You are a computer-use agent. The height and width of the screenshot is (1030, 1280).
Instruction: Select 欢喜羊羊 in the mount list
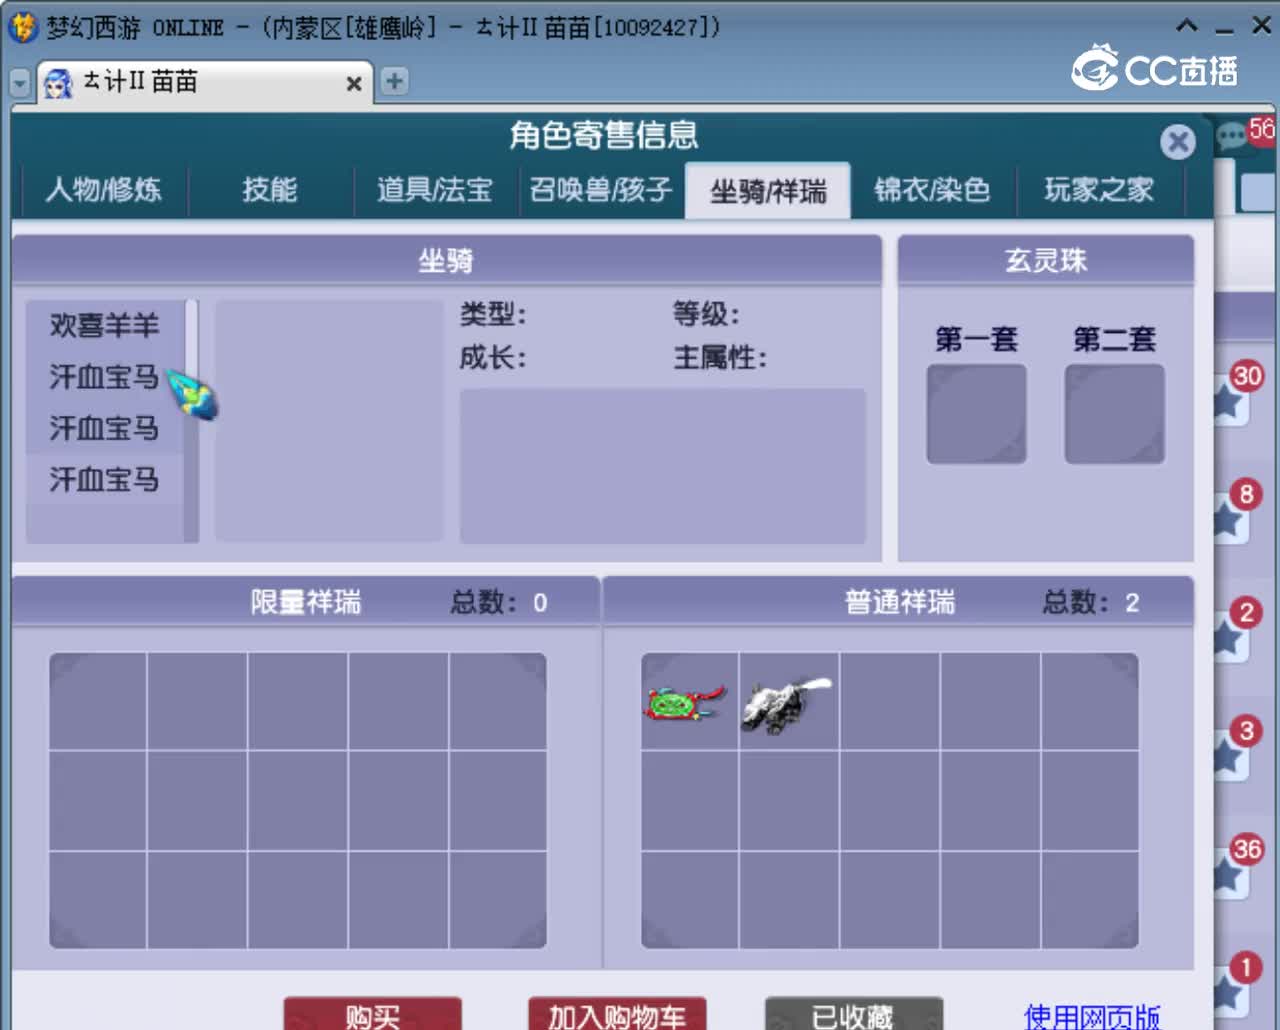point(103,326)
